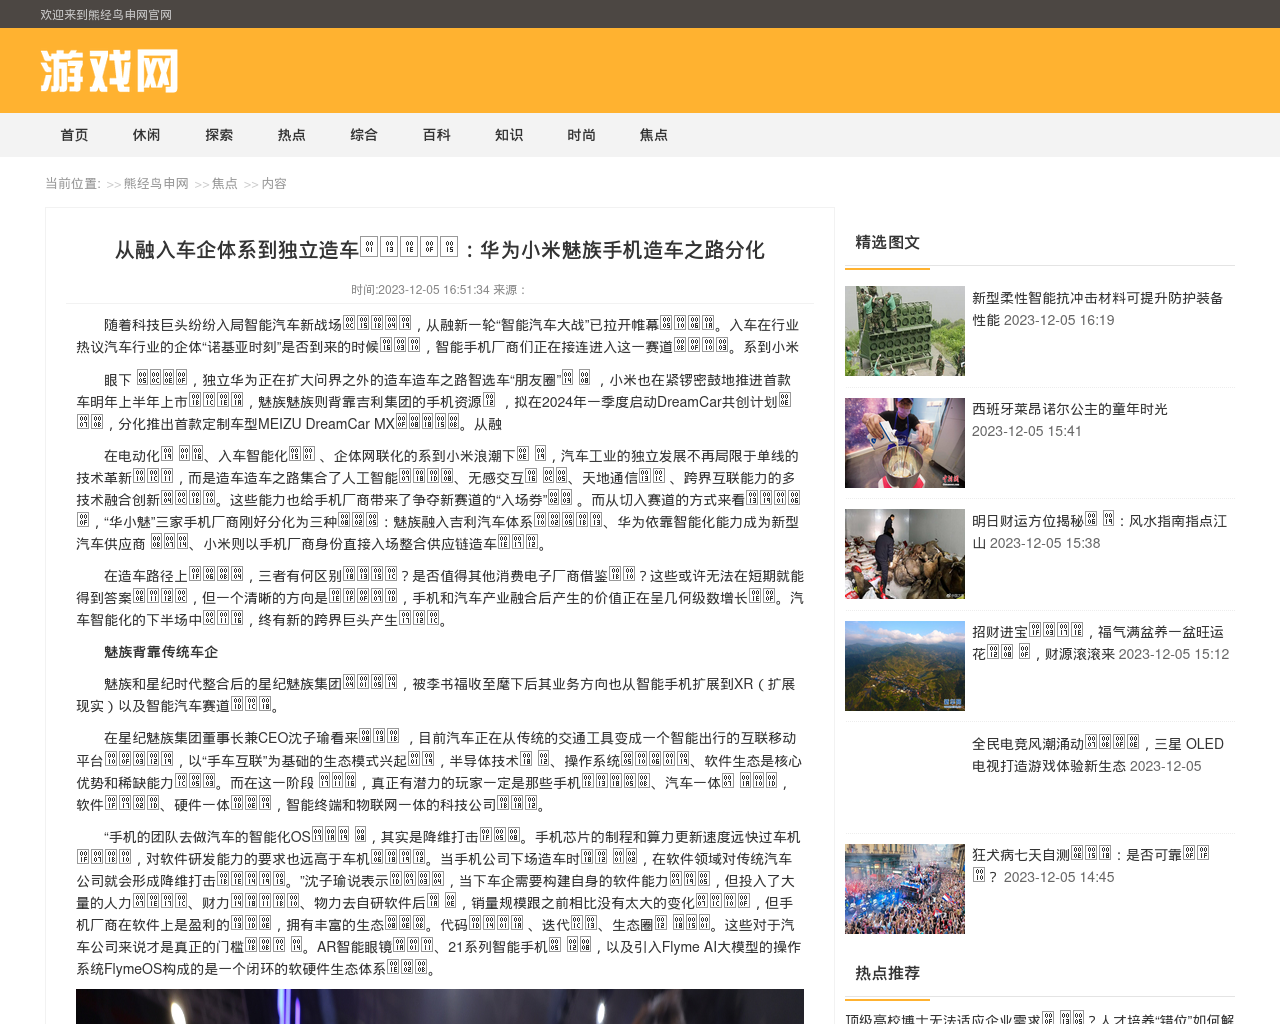Open the 顶级高校博士无法适应企业需求 link
This screenshot has height=1024, width=1280.
tap(1040, 1019)
